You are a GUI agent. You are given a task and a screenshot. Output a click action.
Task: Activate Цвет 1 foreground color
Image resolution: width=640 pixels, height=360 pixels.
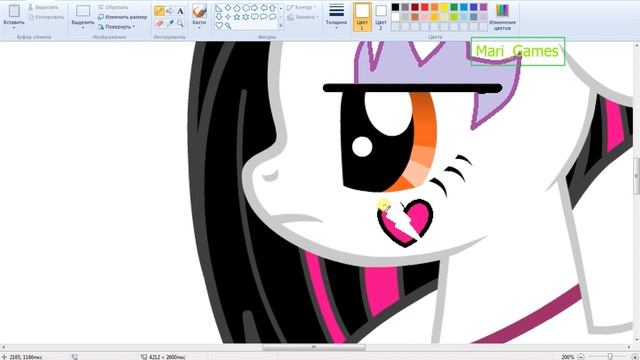[362, 17]
